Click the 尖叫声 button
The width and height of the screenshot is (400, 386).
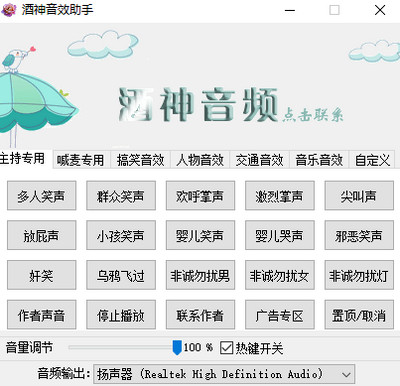coord(359,196)
